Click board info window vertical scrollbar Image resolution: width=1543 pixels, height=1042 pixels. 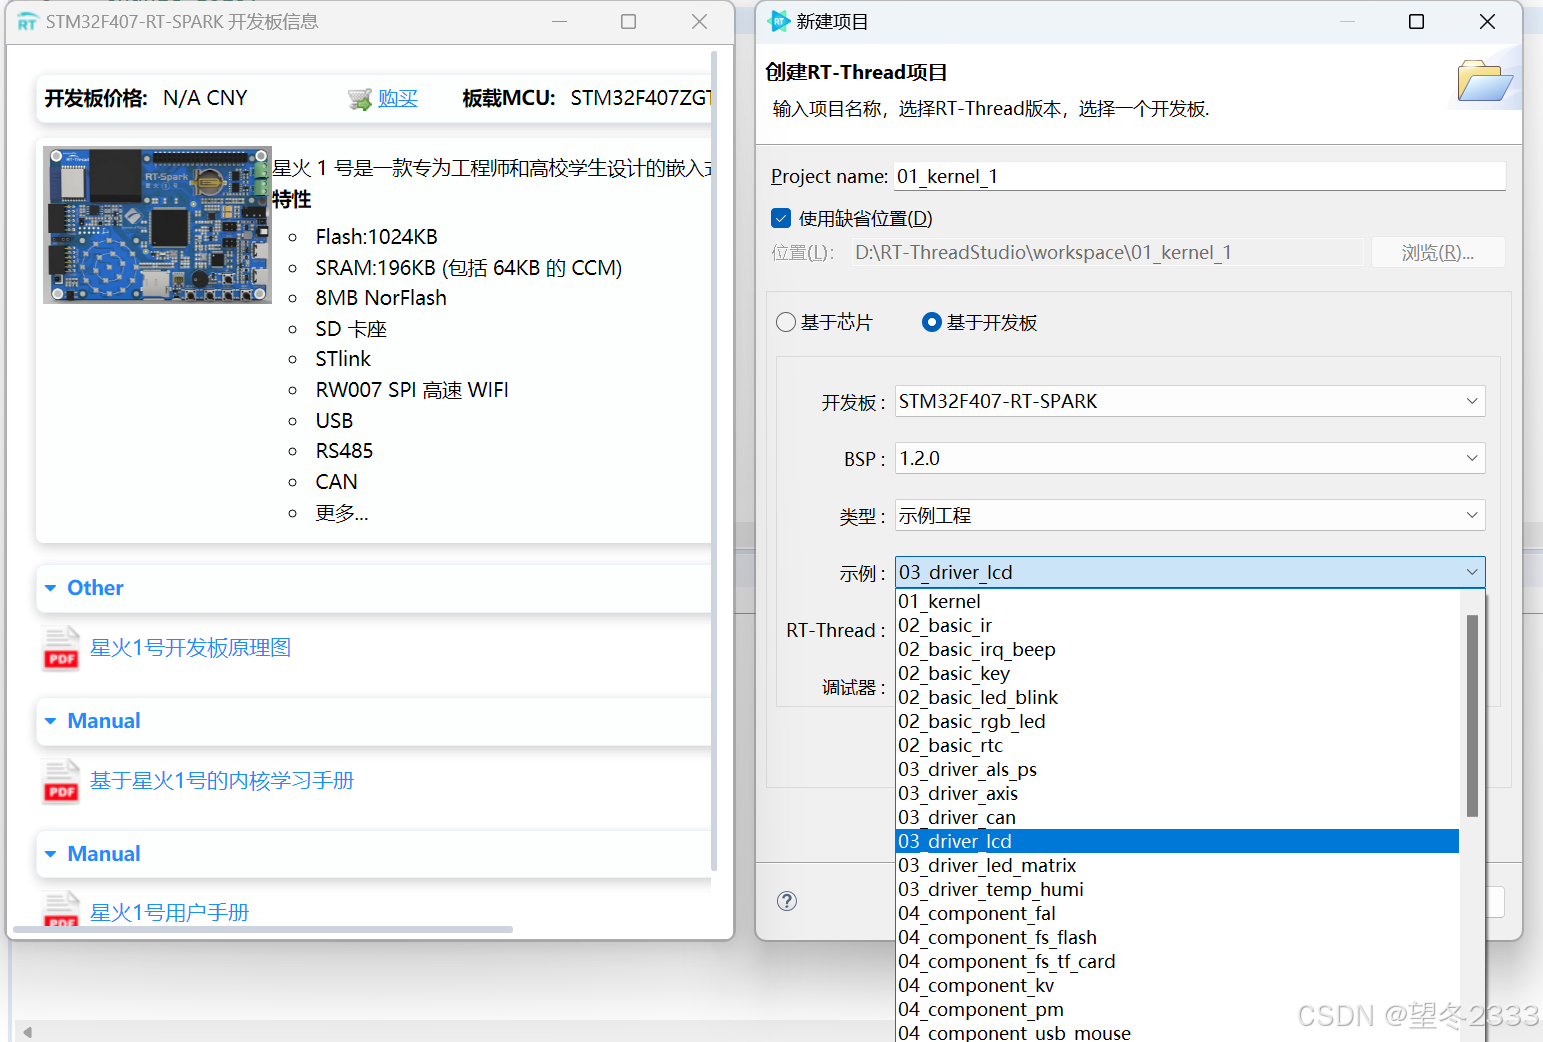[x=714, y=460]
